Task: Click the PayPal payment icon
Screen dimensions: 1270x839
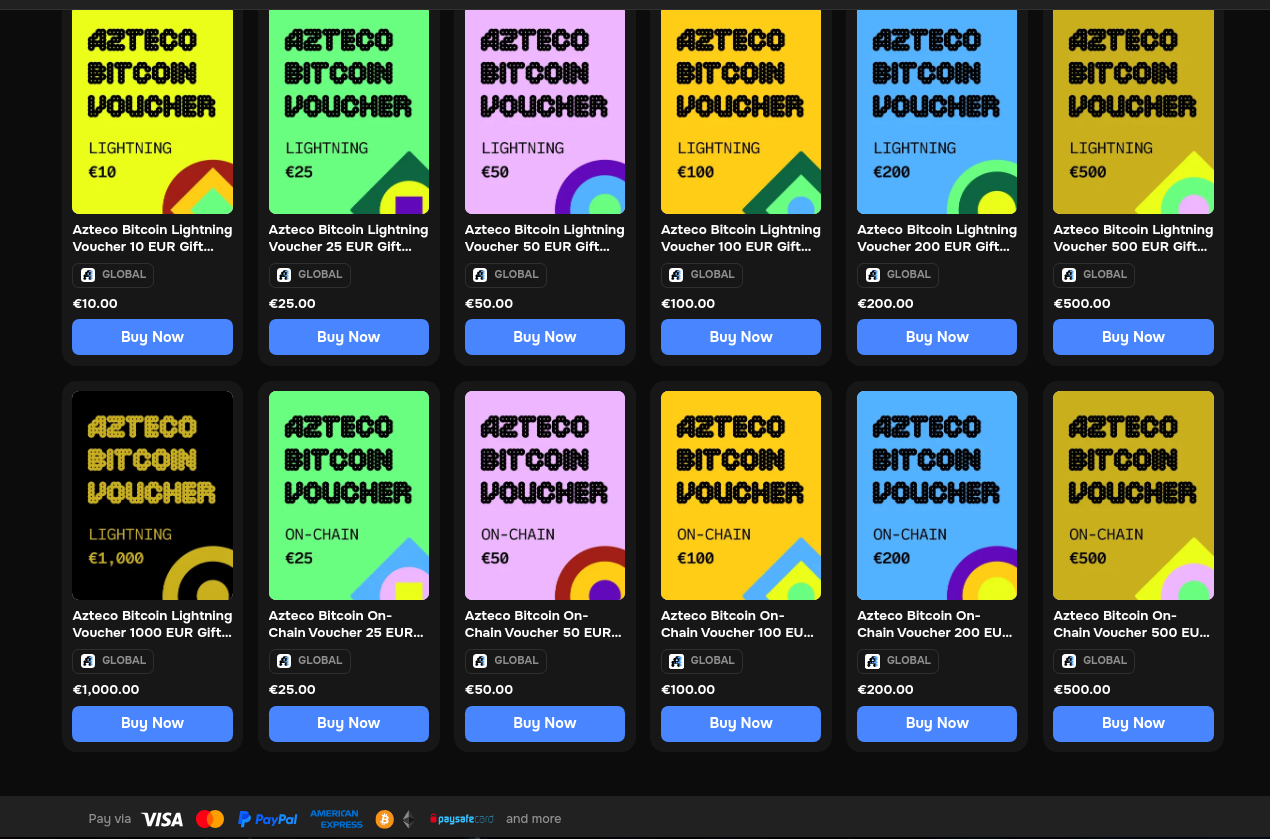Action: 267,818
